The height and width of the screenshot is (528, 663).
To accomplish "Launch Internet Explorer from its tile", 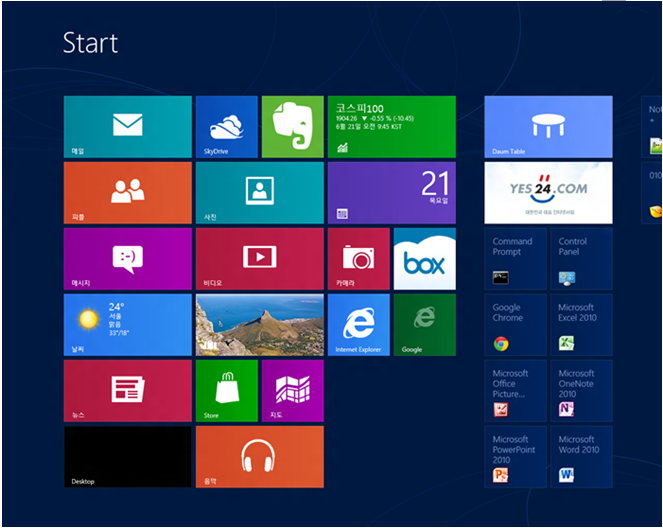I will (358, 324).
